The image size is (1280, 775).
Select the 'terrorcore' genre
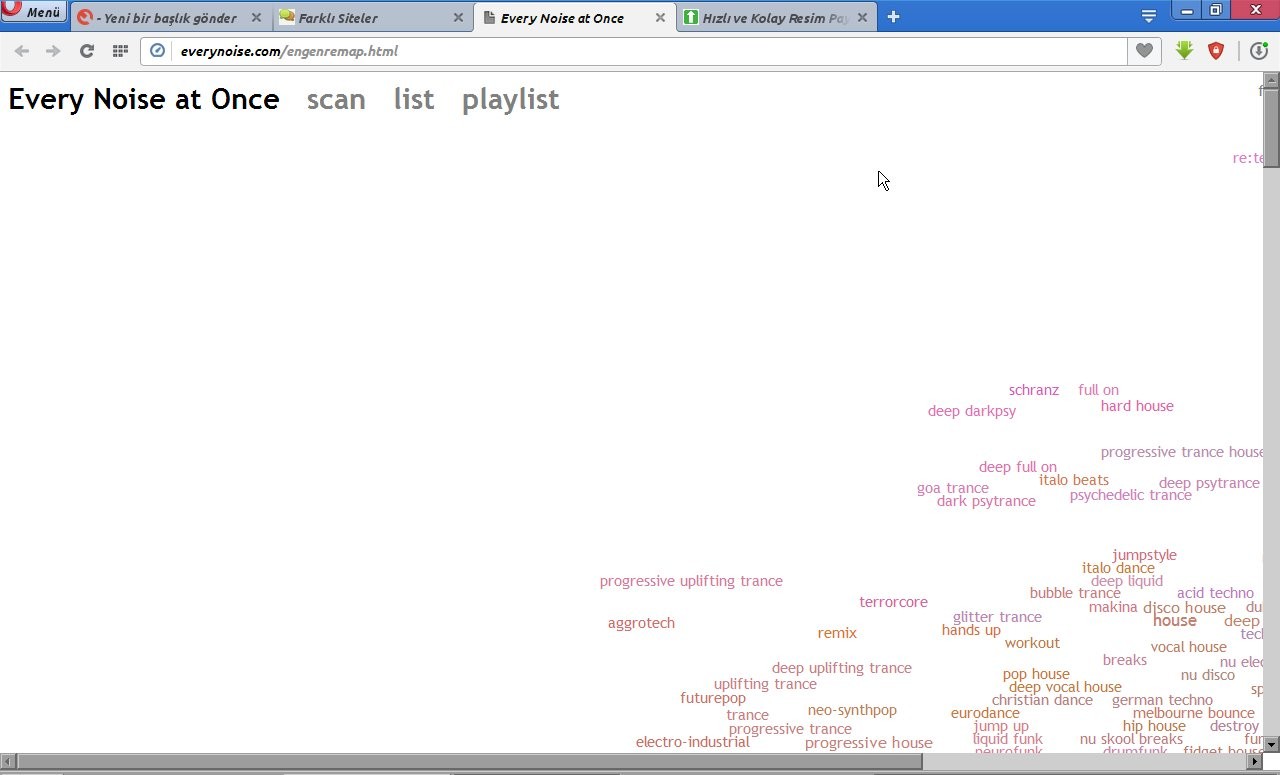coord(893,602)
